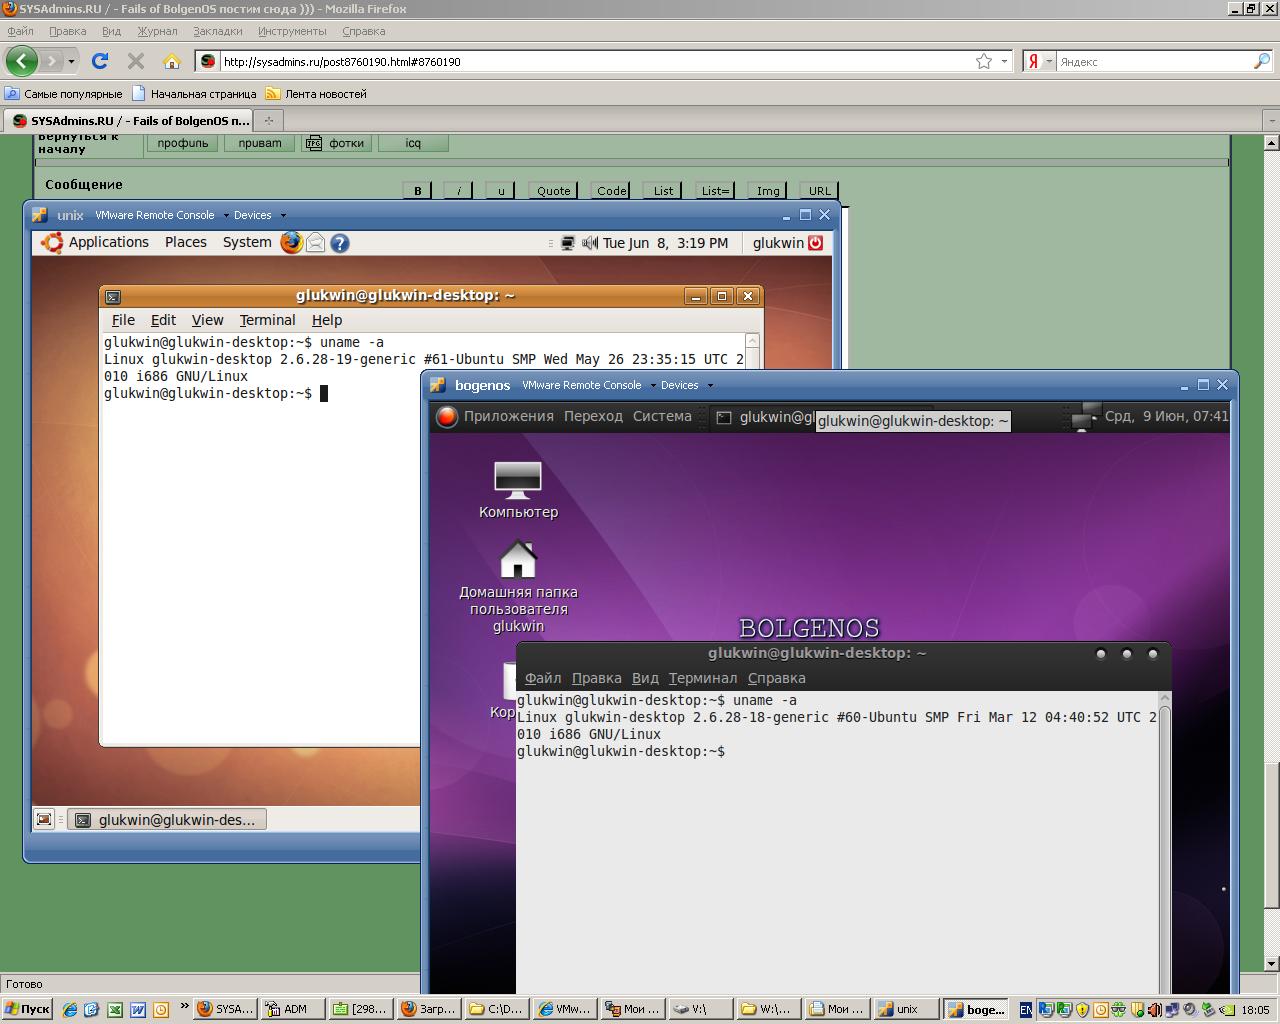
Task: Switch to unix taskbar button
Action: [x=906, y=1009]
